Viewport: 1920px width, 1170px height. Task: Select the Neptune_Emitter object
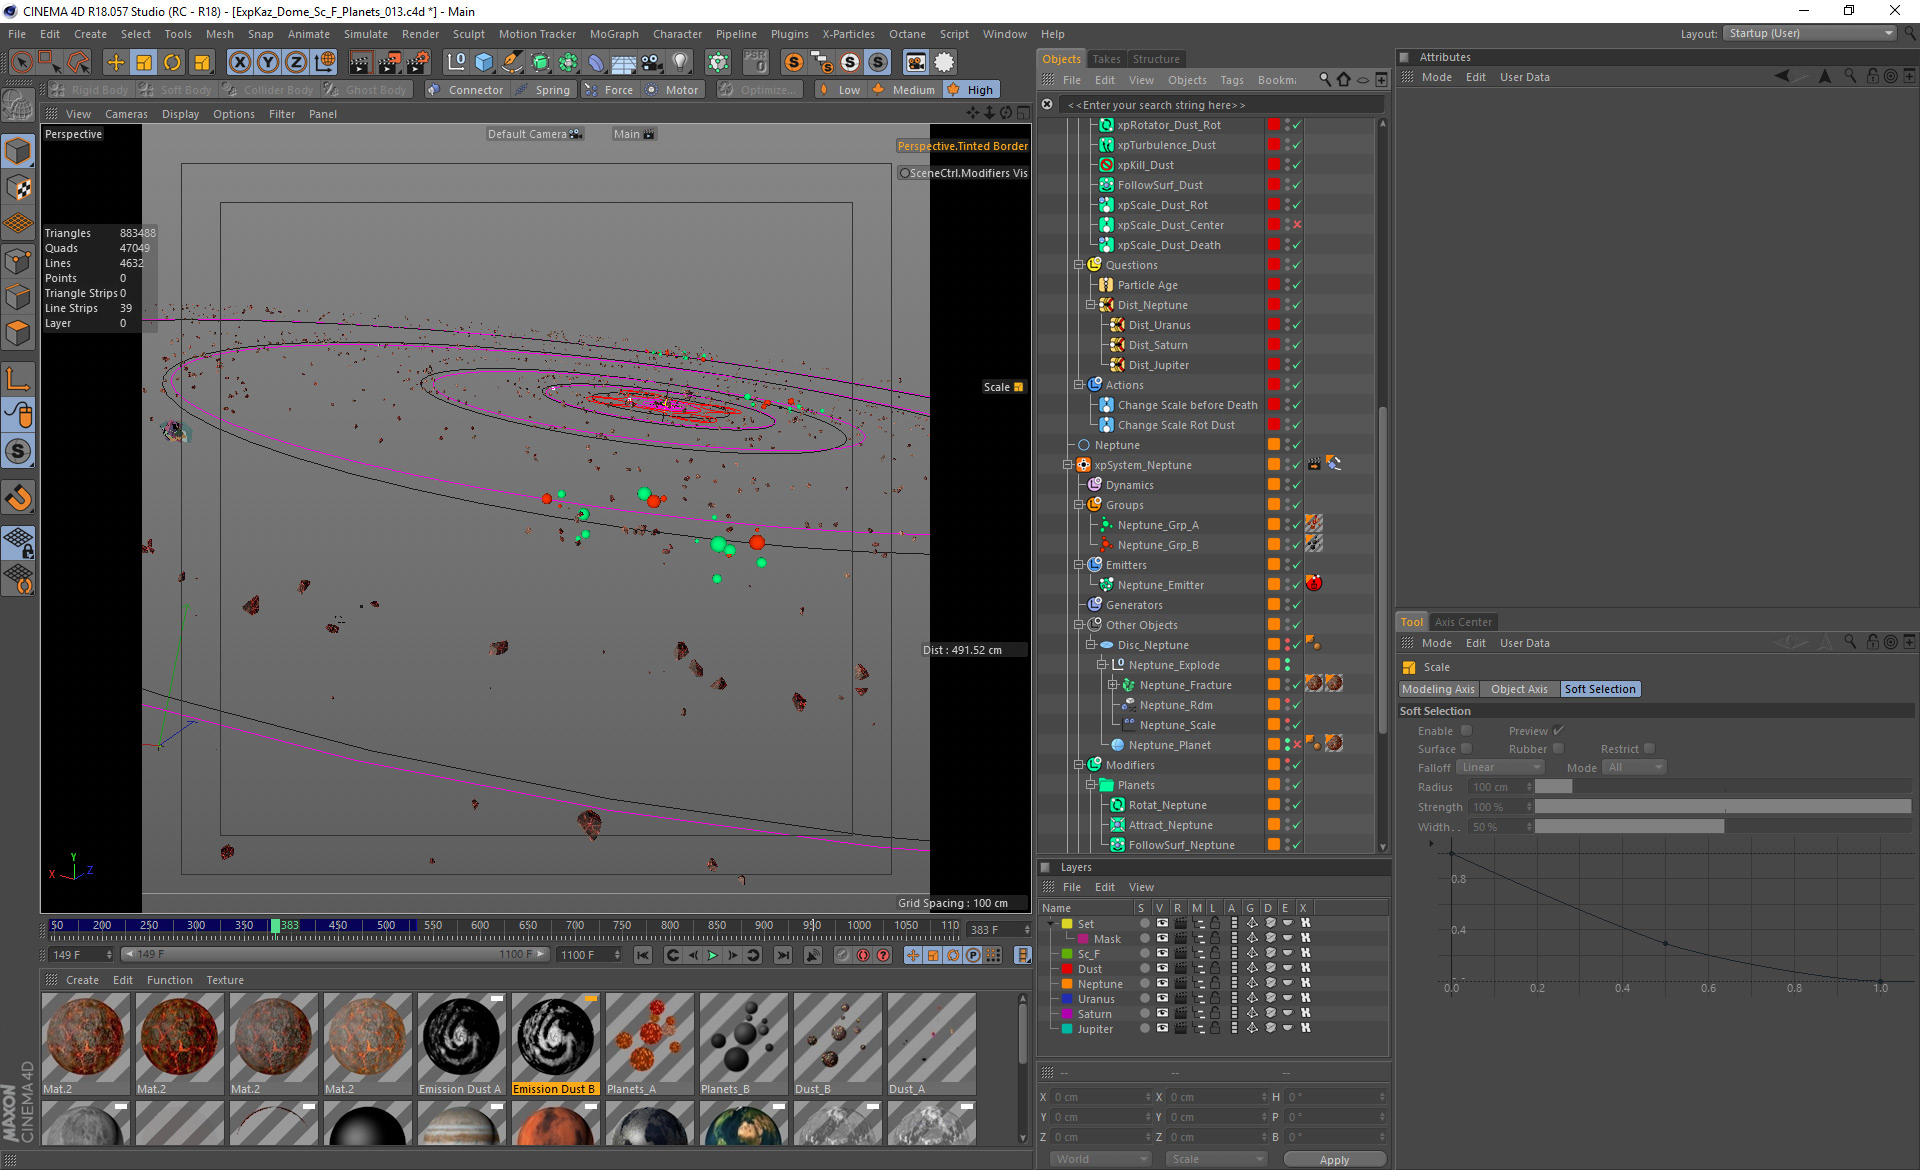pos(1160,585)
